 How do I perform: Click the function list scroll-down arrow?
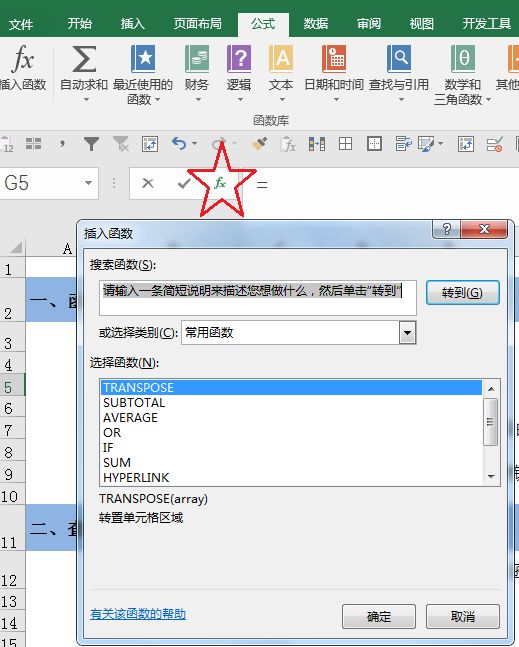[x=491, y=477]
